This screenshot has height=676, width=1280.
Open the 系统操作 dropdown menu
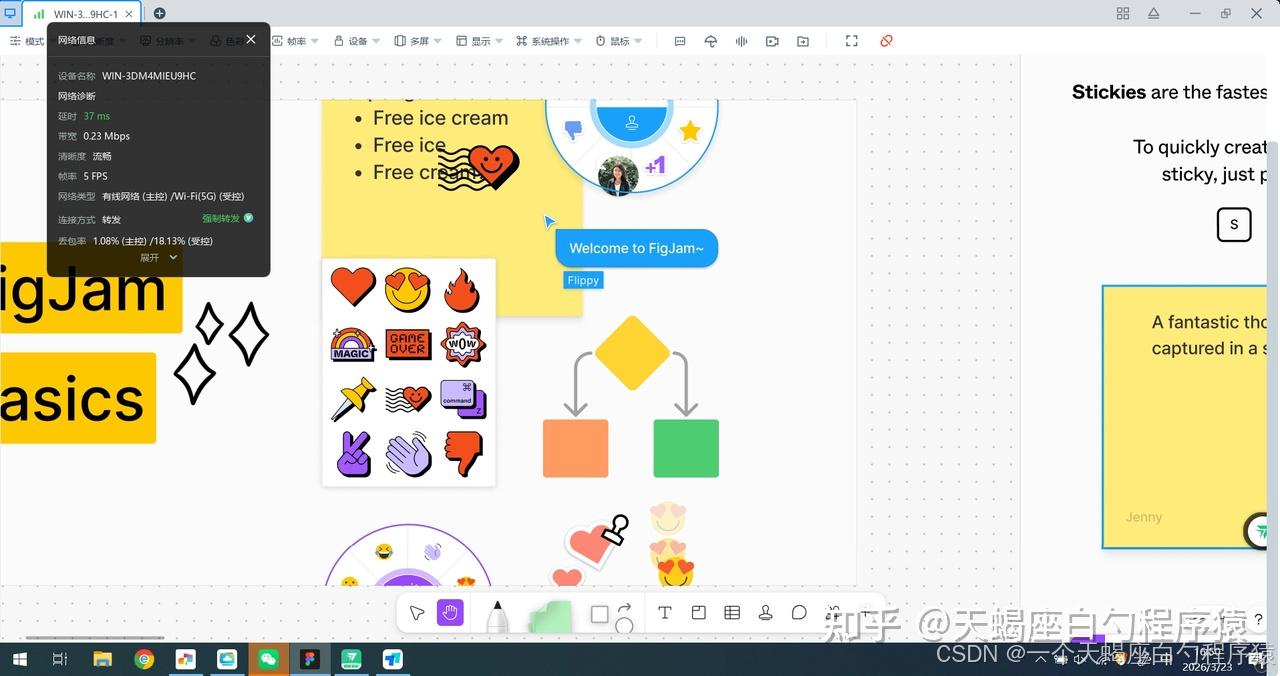coord(549,41)
